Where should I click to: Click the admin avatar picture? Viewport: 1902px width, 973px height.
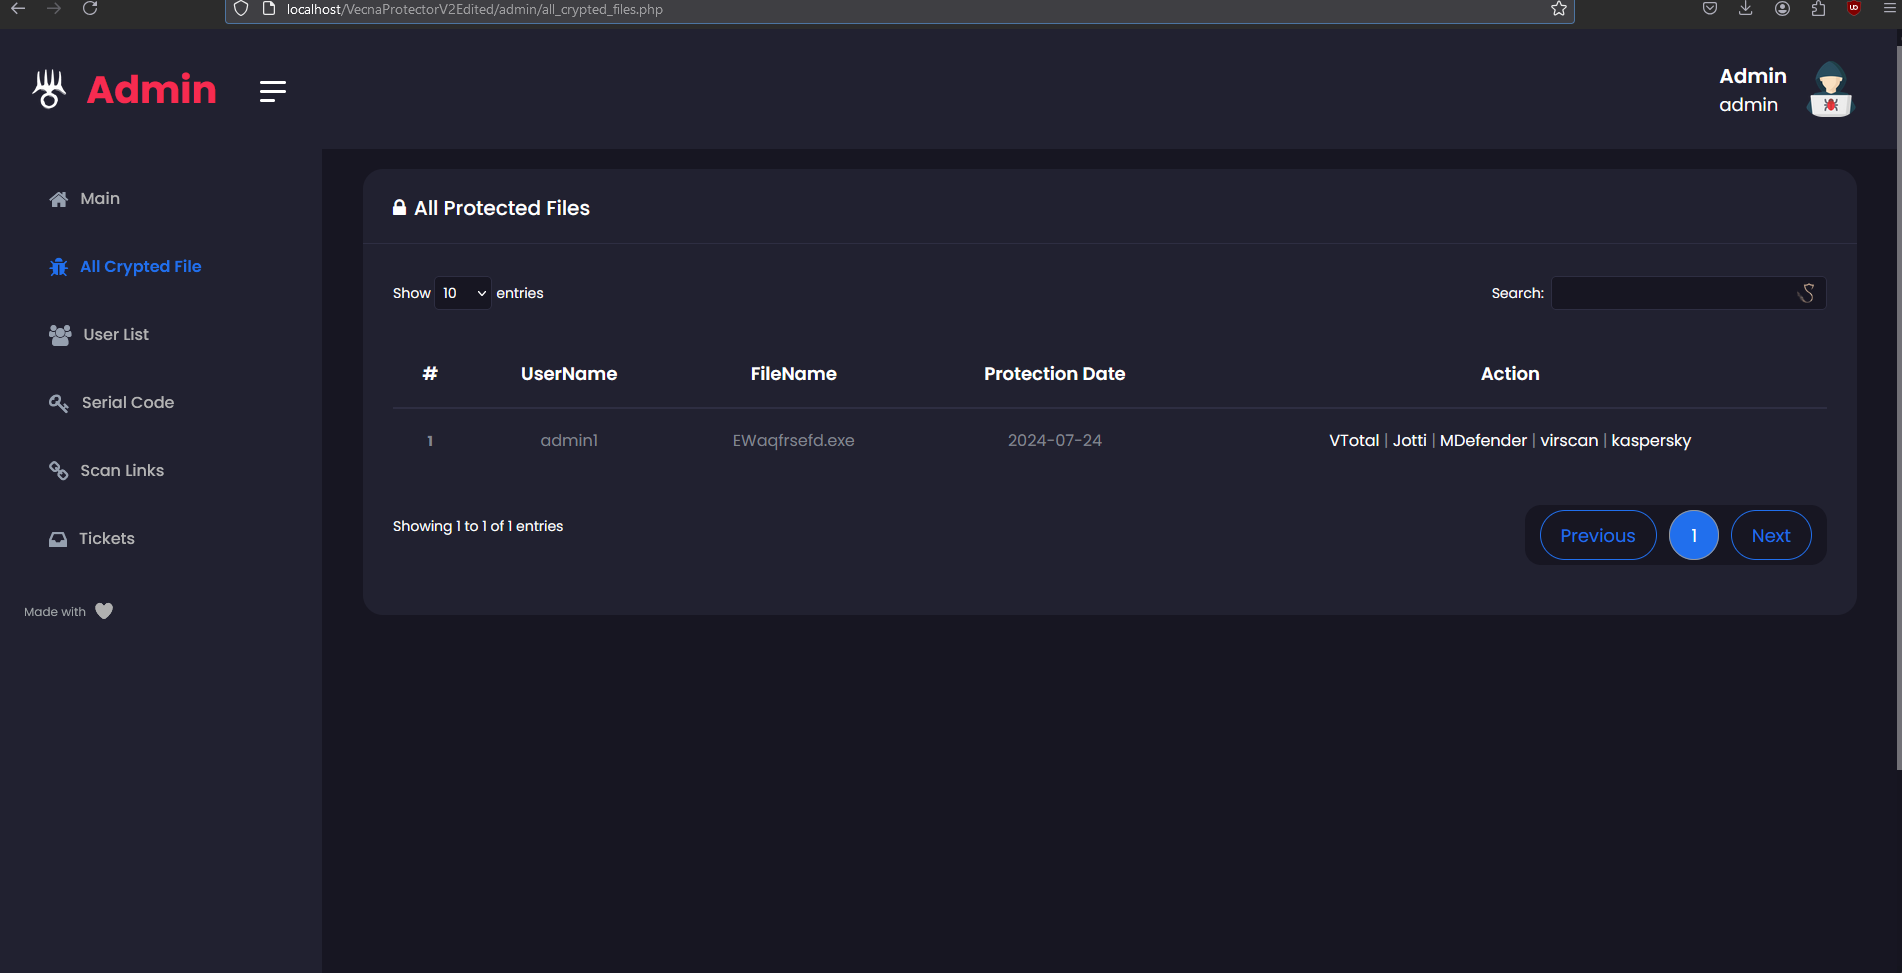tap(1830, 90)
